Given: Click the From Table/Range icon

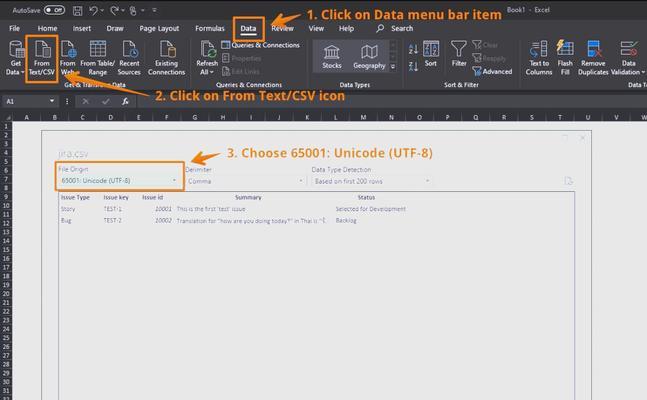Looking at the screenshot, I should tap(98, 58).
